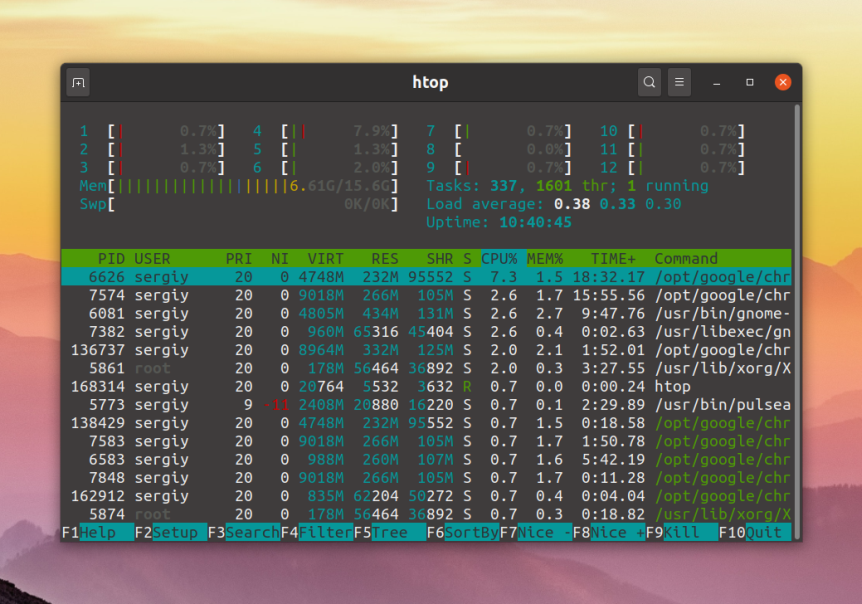862x604 pixels.
Task: Sort by the CPU% column header
Action: pos(499,258)
